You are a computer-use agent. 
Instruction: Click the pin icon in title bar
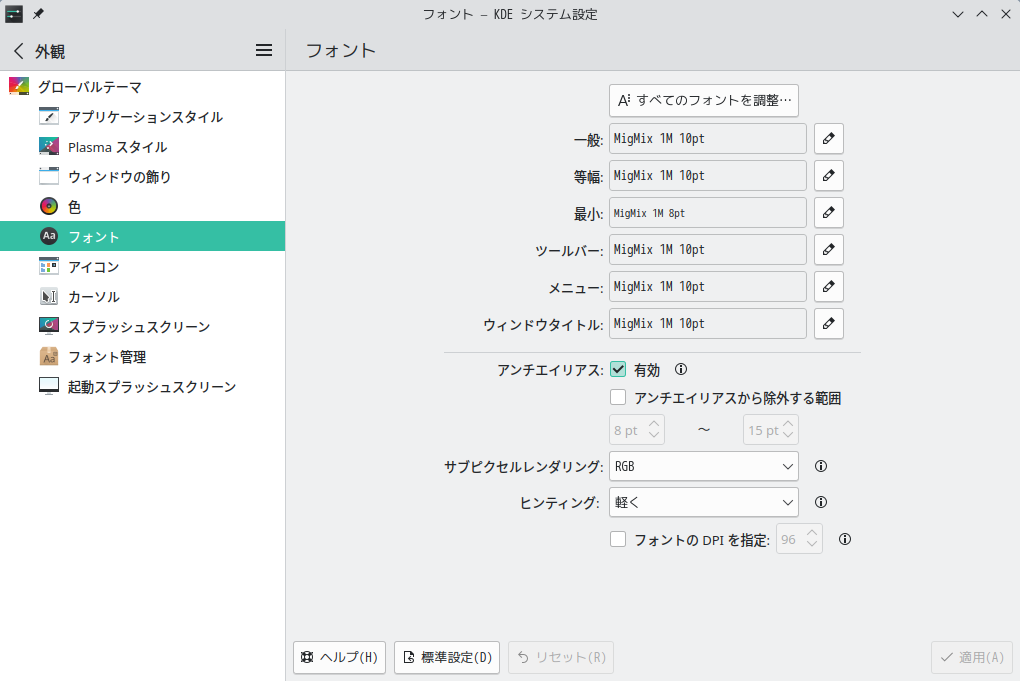pos(38,14)
